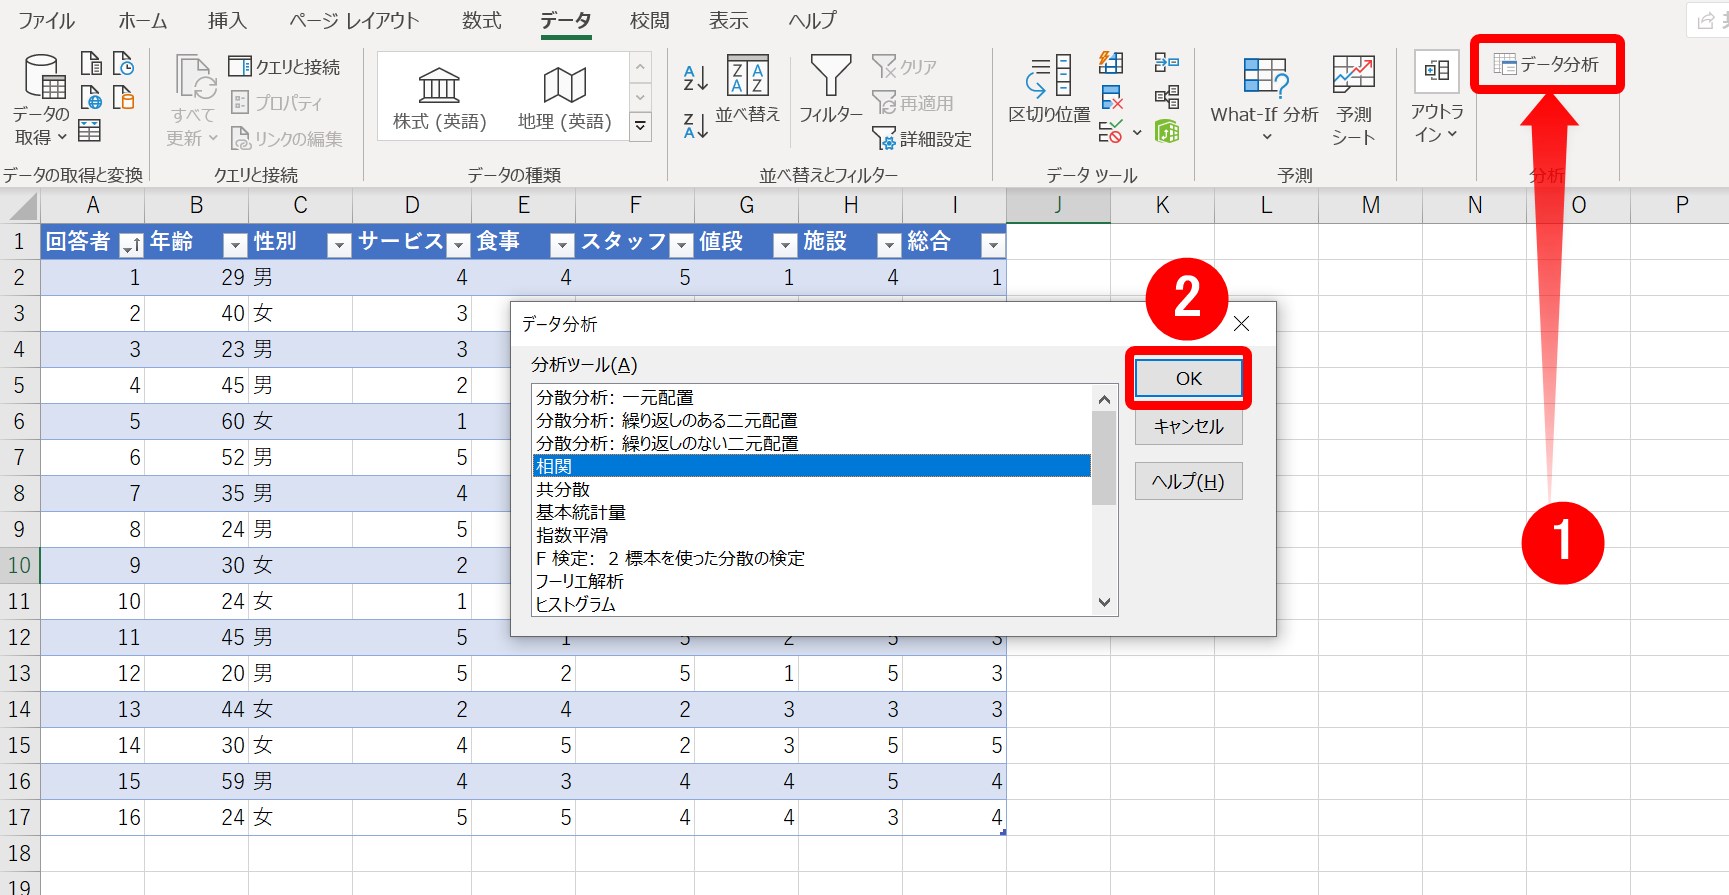Click the From Text/CSV file icon
Image resolution: width=1729 pixels, height=895 pixels.
[x=90, y=64]
